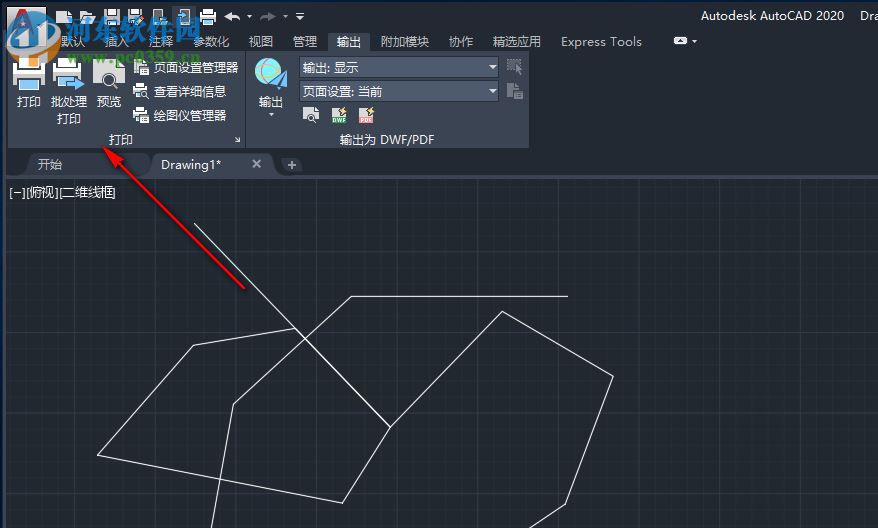Image resolution: width=878 pixels, height=528 pixels.
Task: Switch to the 管理 ribbon tab
Action: pos(305,41)
